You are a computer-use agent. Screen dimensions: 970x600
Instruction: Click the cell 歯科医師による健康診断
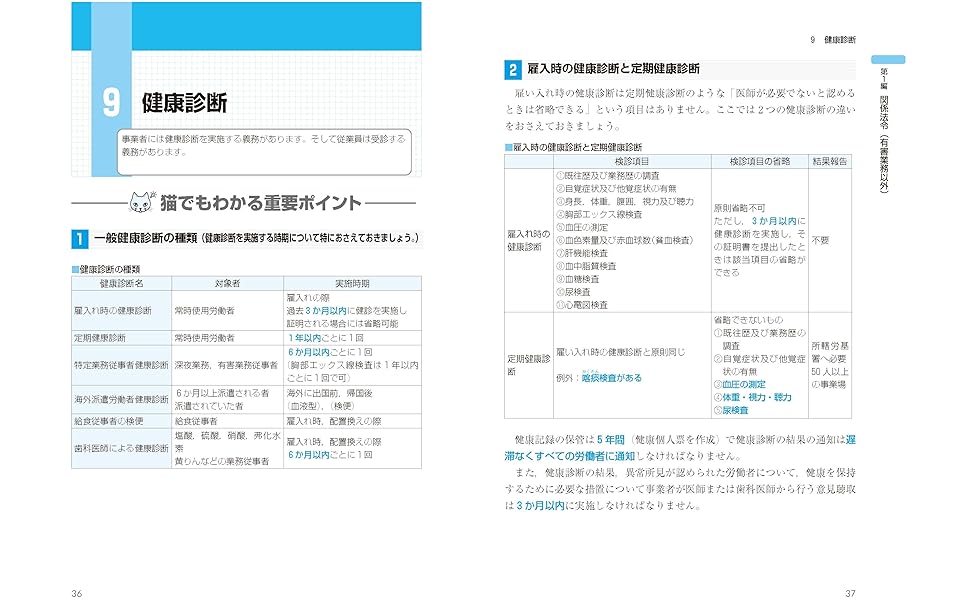121,448
